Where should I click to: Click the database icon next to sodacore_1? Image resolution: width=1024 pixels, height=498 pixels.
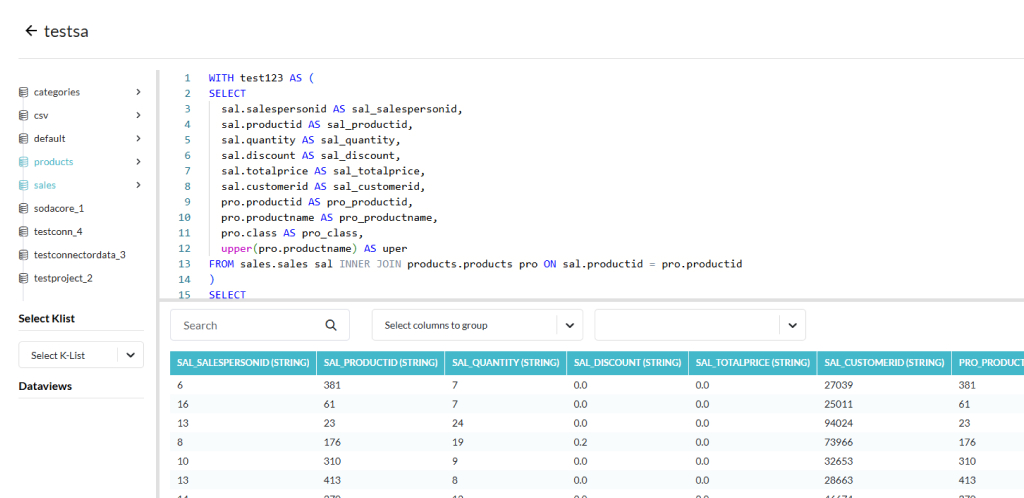(23, 208)
